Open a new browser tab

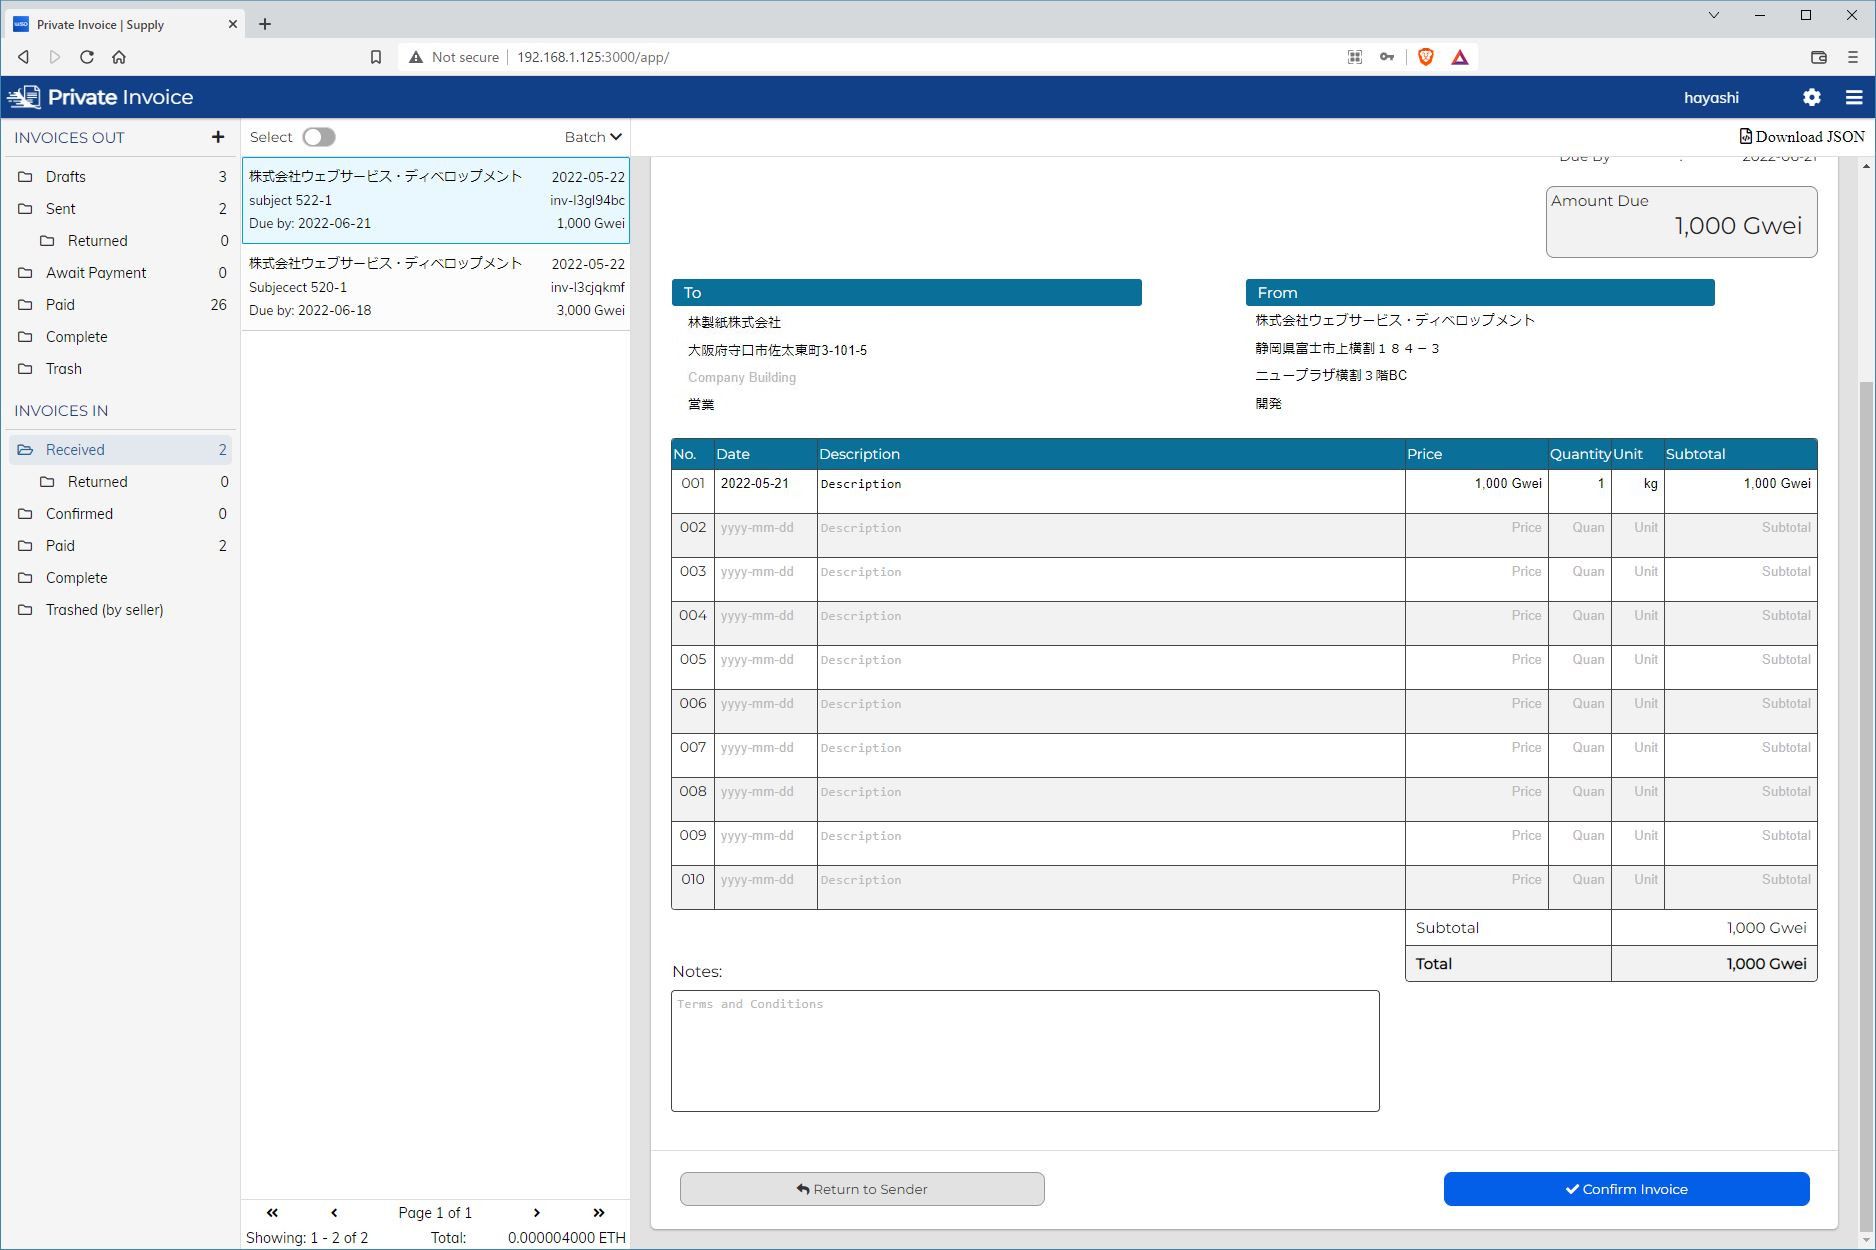[265, 24]
